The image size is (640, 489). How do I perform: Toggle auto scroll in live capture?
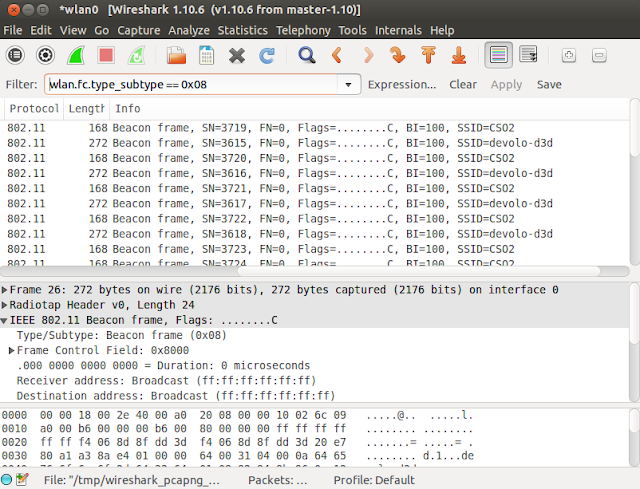pos(528,54)
